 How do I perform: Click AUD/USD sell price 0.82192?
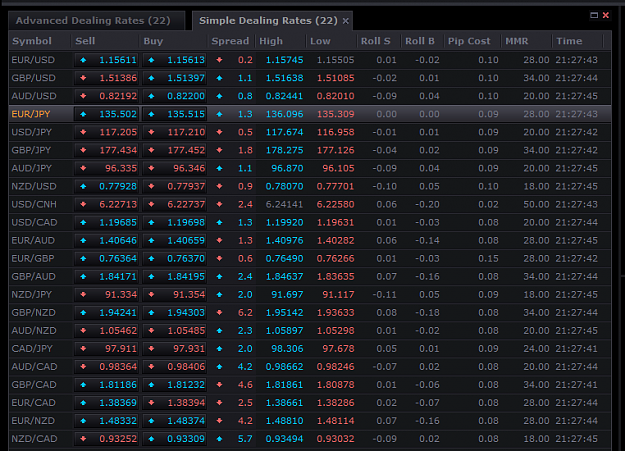pos(106,96)
